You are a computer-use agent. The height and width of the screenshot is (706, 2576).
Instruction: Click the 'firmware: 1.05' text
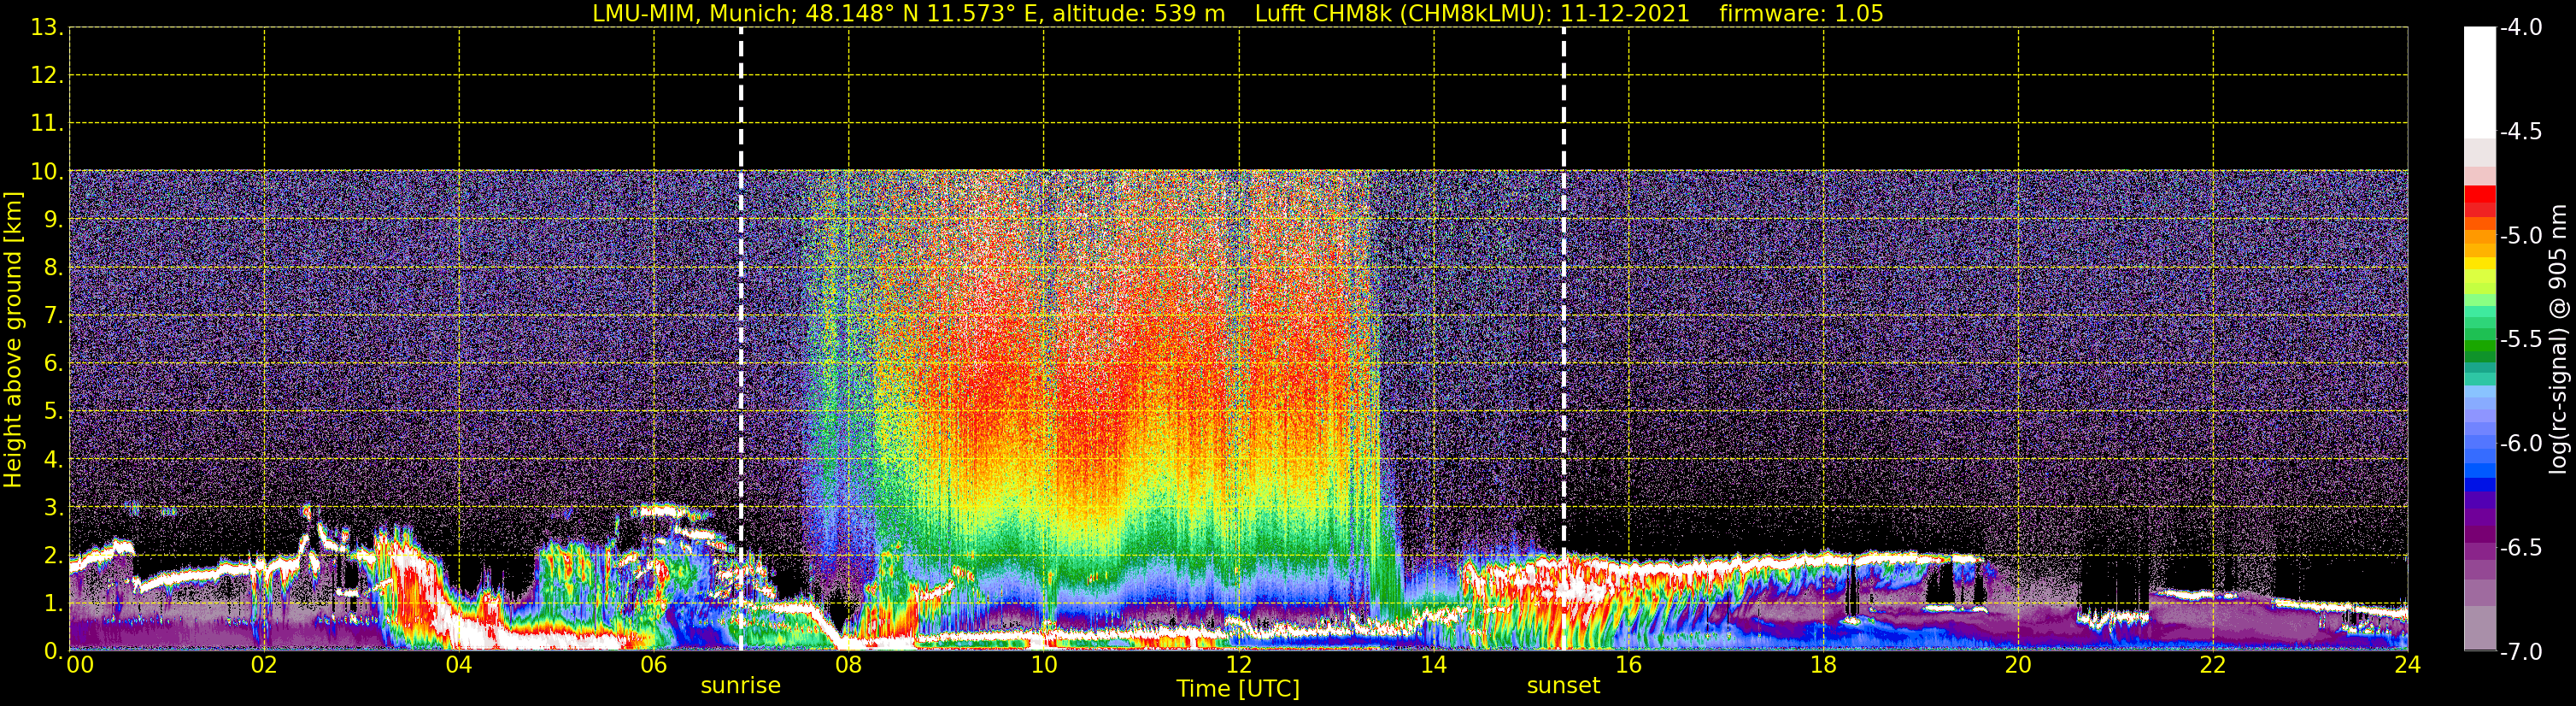pos(1801,13)
